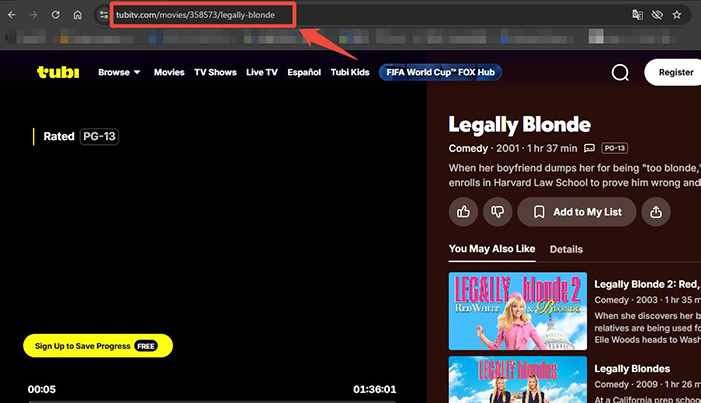Open the Legally Blonde 2 thumbnail
Image resolution: width=701 pixels, height=403 pixels.
[x=518, y=311]
